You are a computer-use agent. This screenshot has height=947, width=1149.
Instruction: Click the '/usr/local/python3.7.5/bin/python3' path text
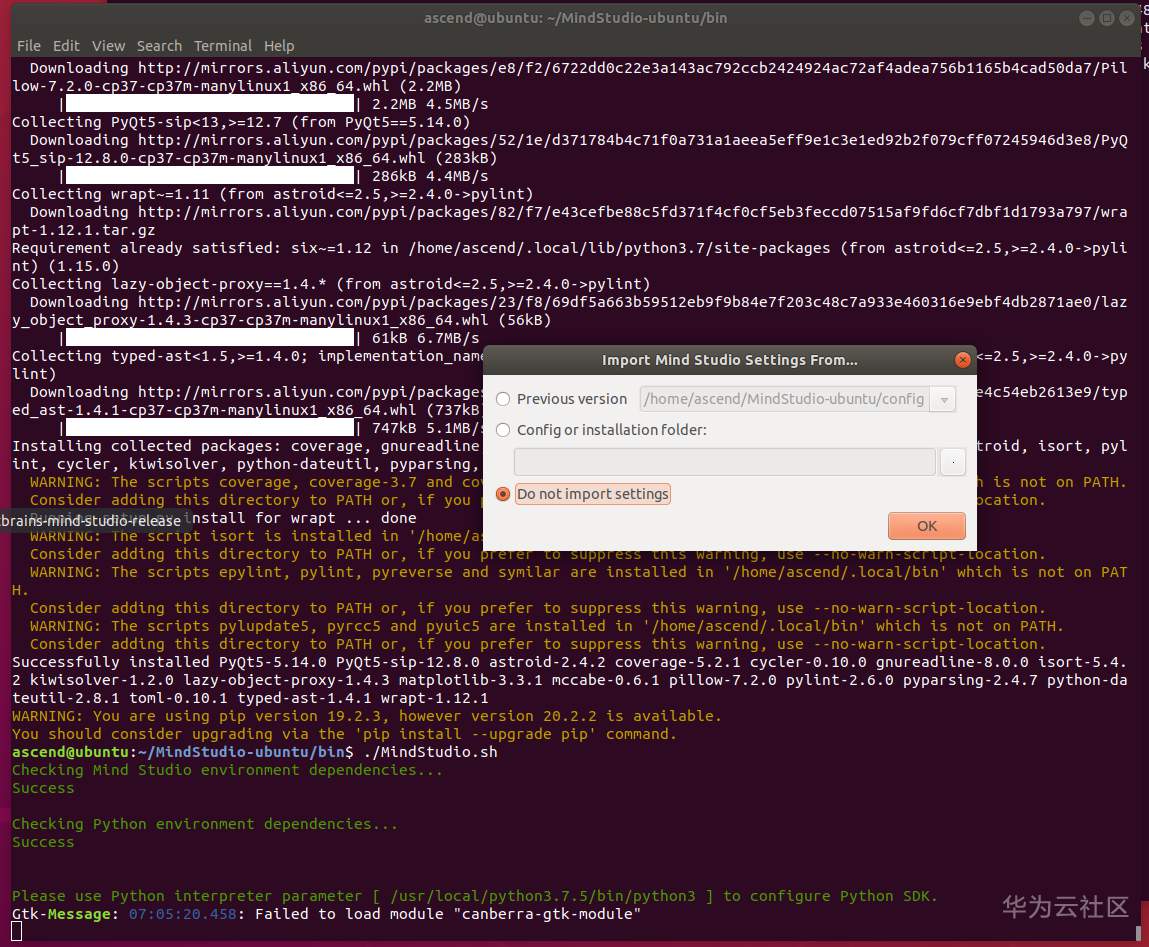pos(543,896)
